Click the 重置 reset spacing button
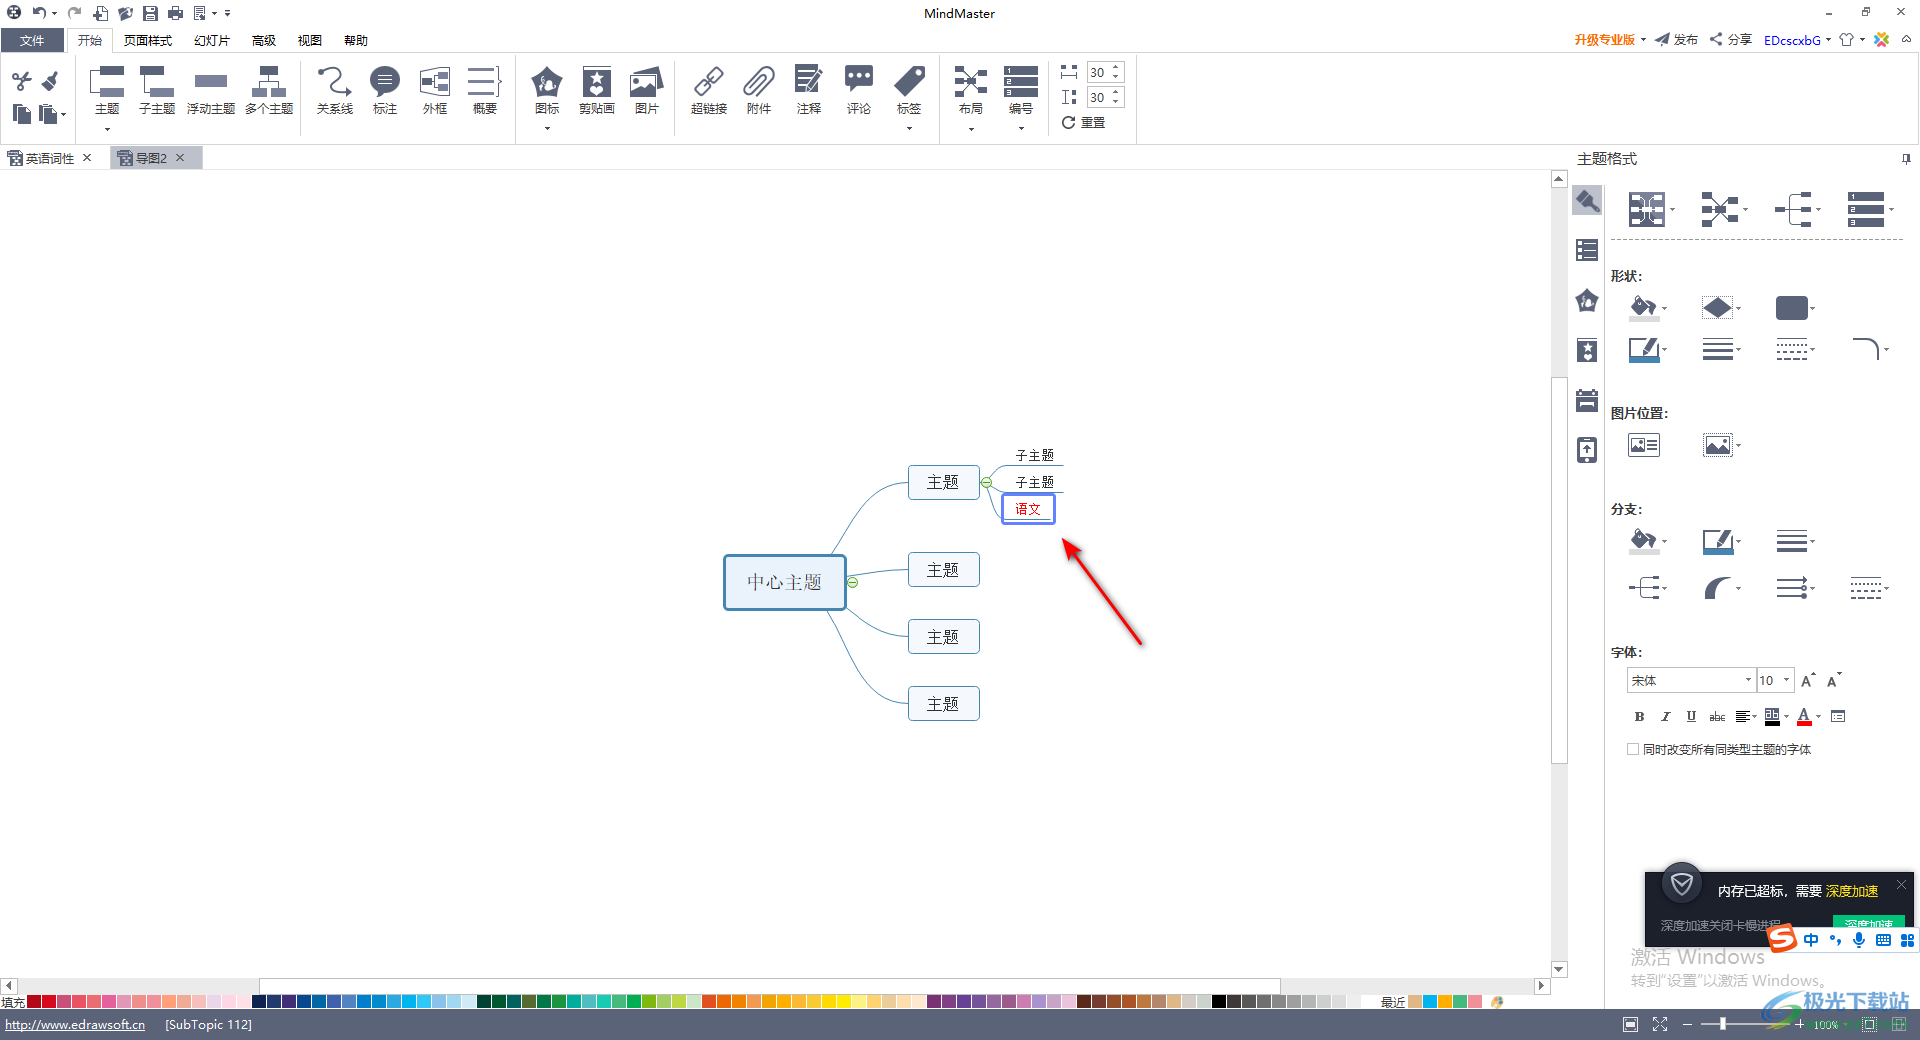 coord(1084,122)
